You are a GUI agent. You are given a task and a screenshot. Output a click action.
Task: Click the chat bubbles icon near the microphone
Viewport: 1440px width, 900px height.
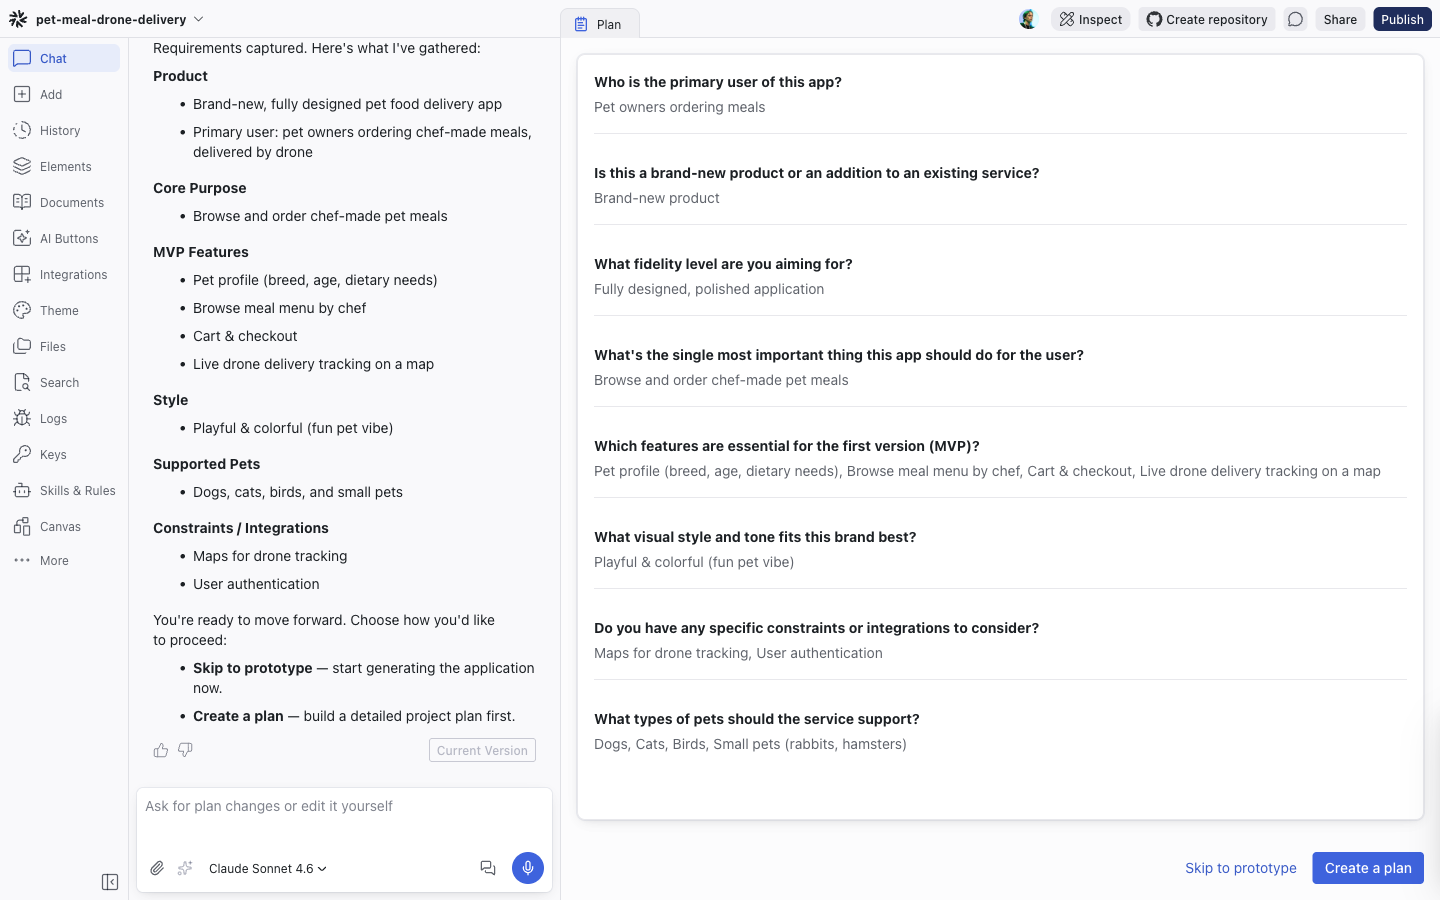pos(488,868)
